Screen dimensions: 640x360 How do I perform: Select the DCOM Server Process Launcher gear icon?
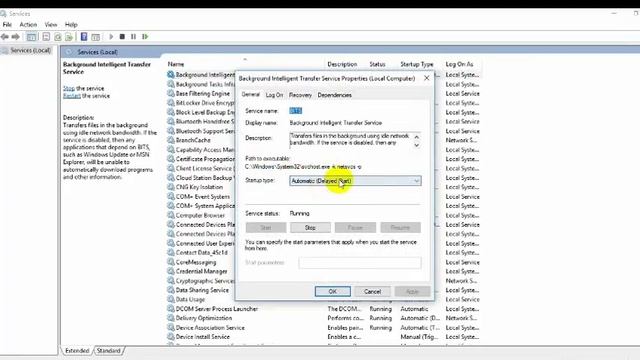tap(171, 309)
